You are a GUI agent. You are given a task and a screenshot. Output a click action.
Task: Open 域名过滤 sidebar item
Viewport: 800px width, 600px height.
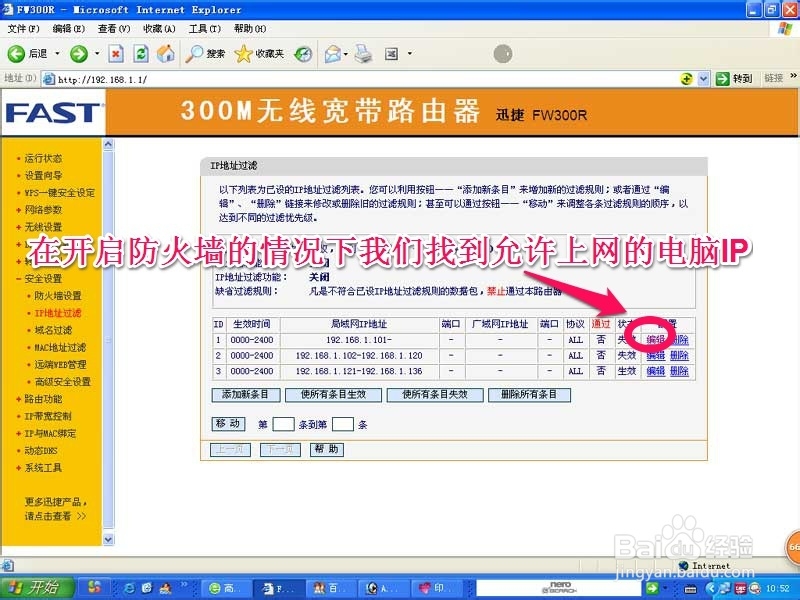(53, 330)
